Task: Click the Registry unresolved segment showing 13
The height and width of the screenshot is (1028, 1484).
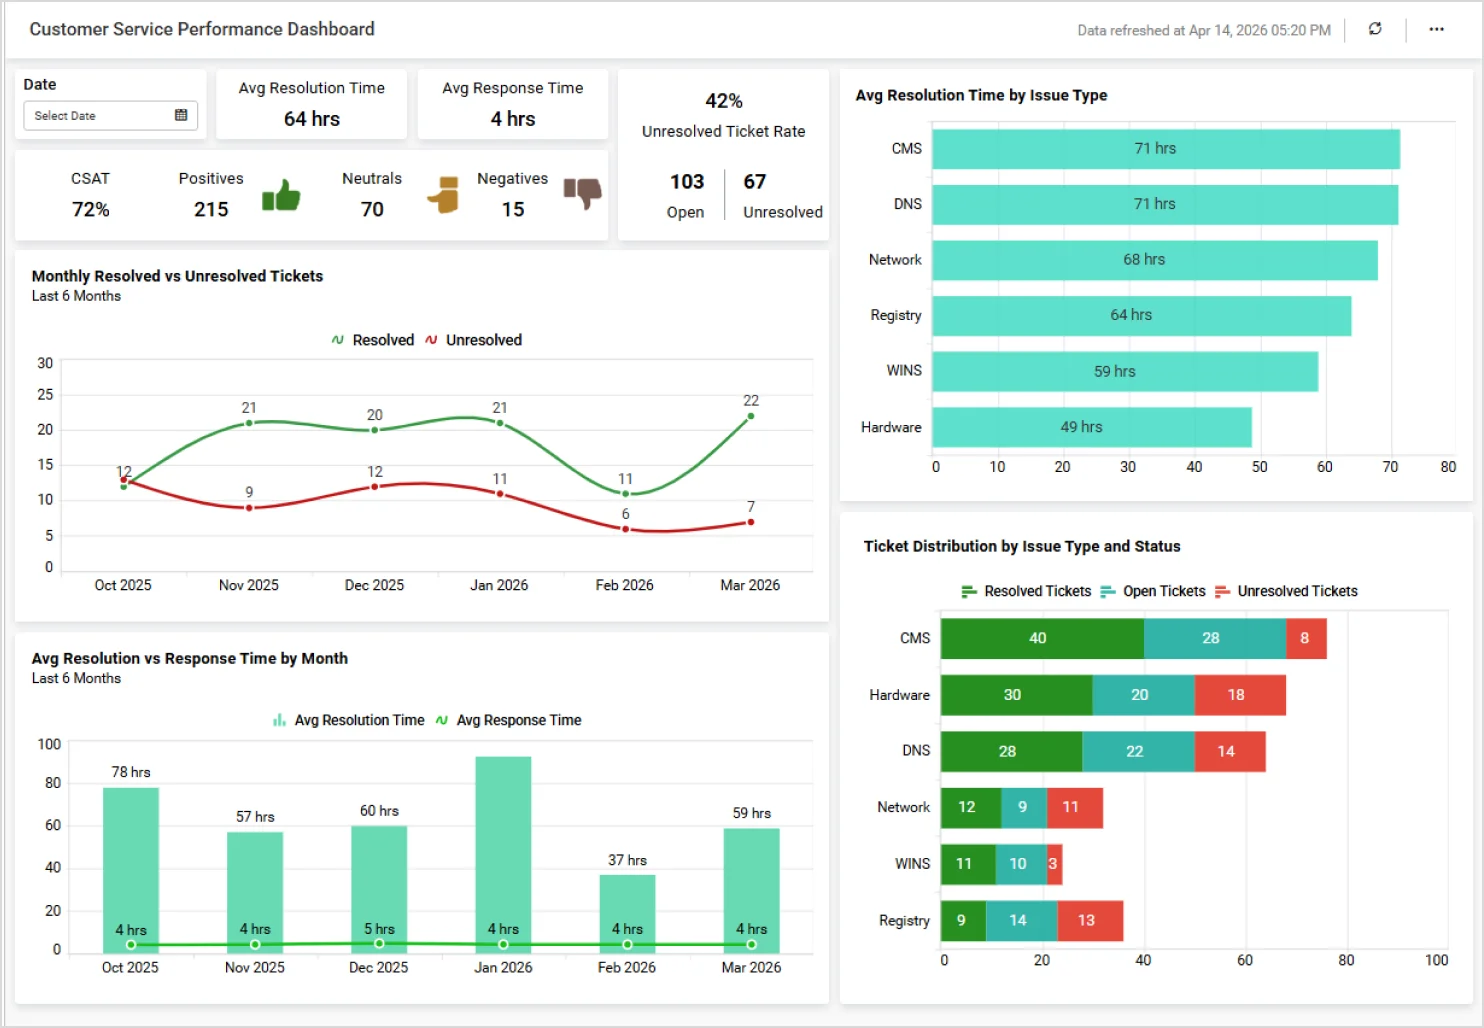Action: click(x=1091, y=921)
